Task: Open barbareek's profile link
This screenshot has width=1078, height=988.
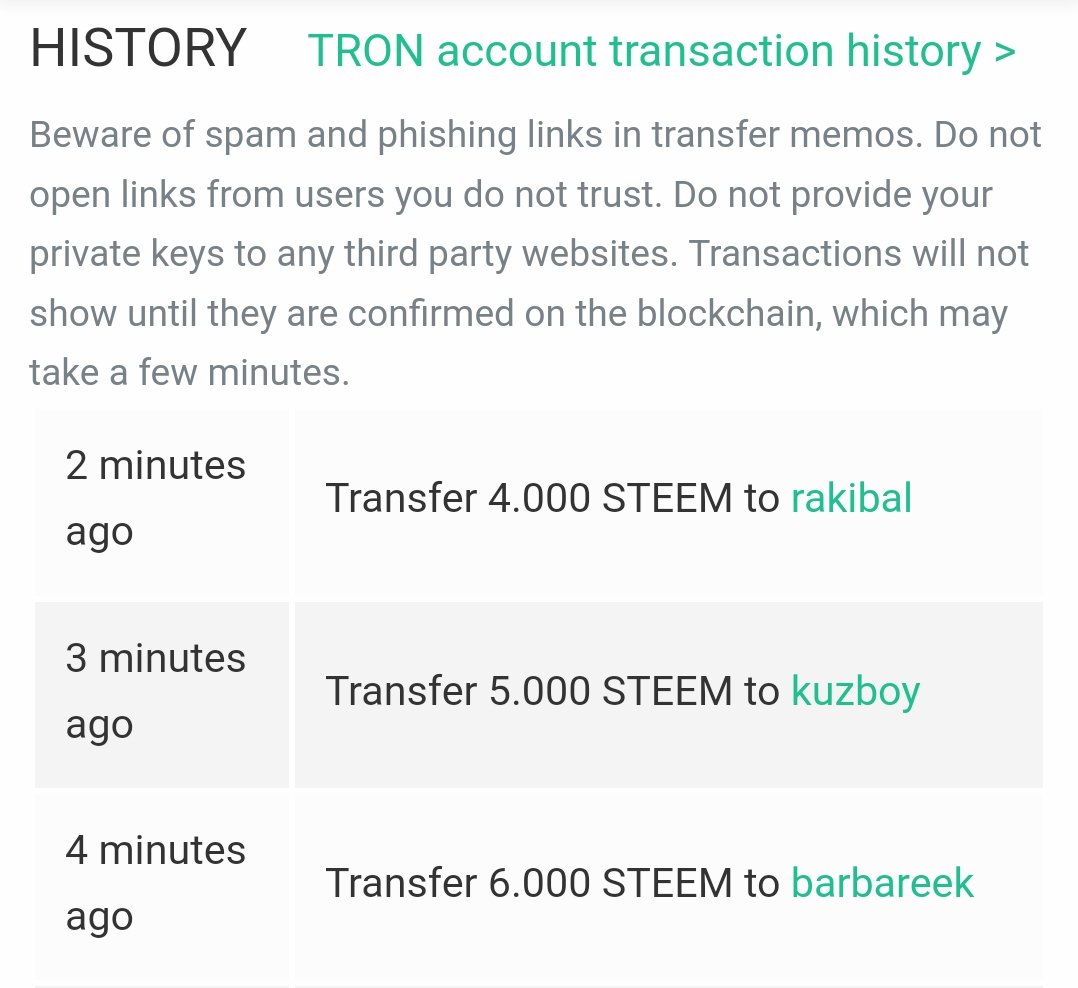Action: [882, 883]
